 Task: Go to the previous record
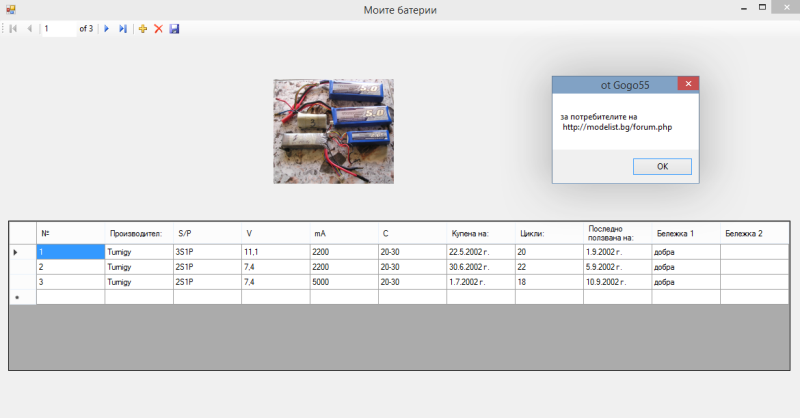[29, 29]
